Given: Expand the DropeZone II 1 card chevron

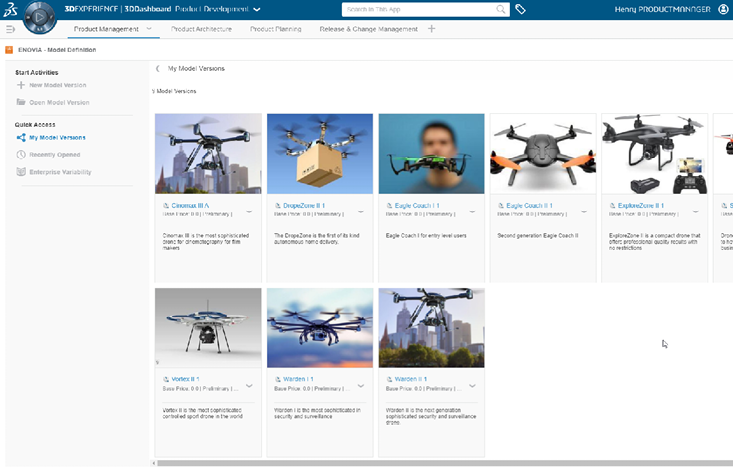Looking at the screenshot, I should click(x=361, y=212).
